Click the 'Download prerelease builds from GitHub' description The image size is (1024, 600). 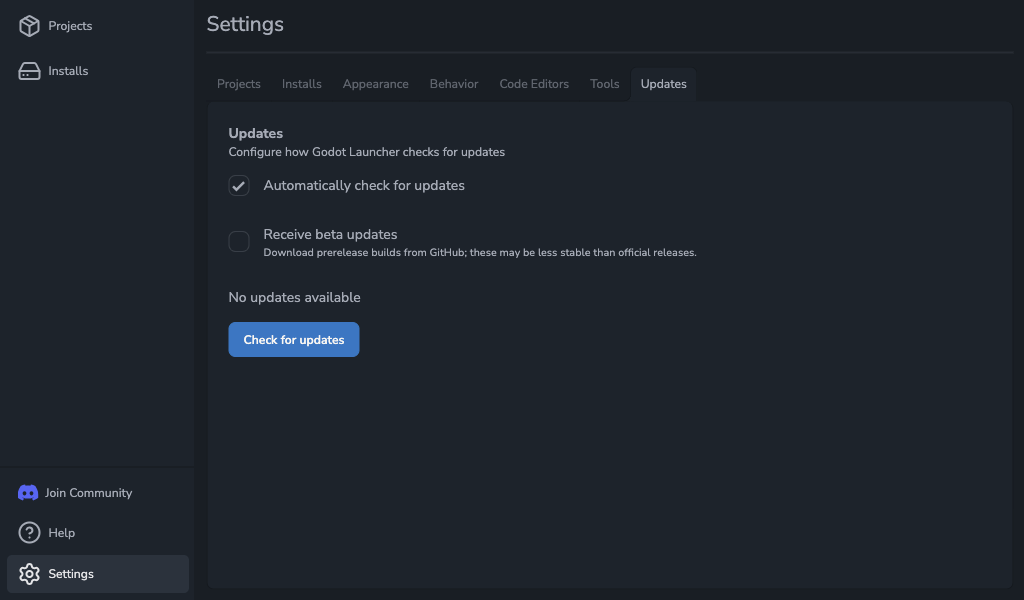tap(480, 253)
